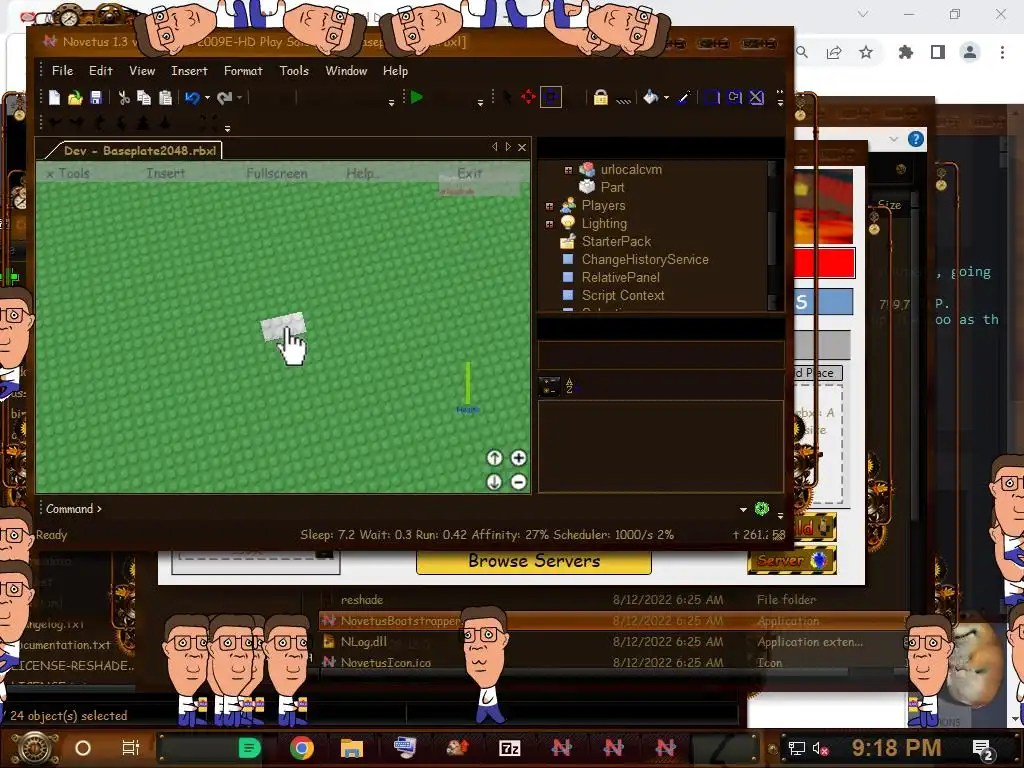The width and height of the screenshot is (1024, 768).
Task: Click the Ungroup icon next to Group
Action: 735,98
